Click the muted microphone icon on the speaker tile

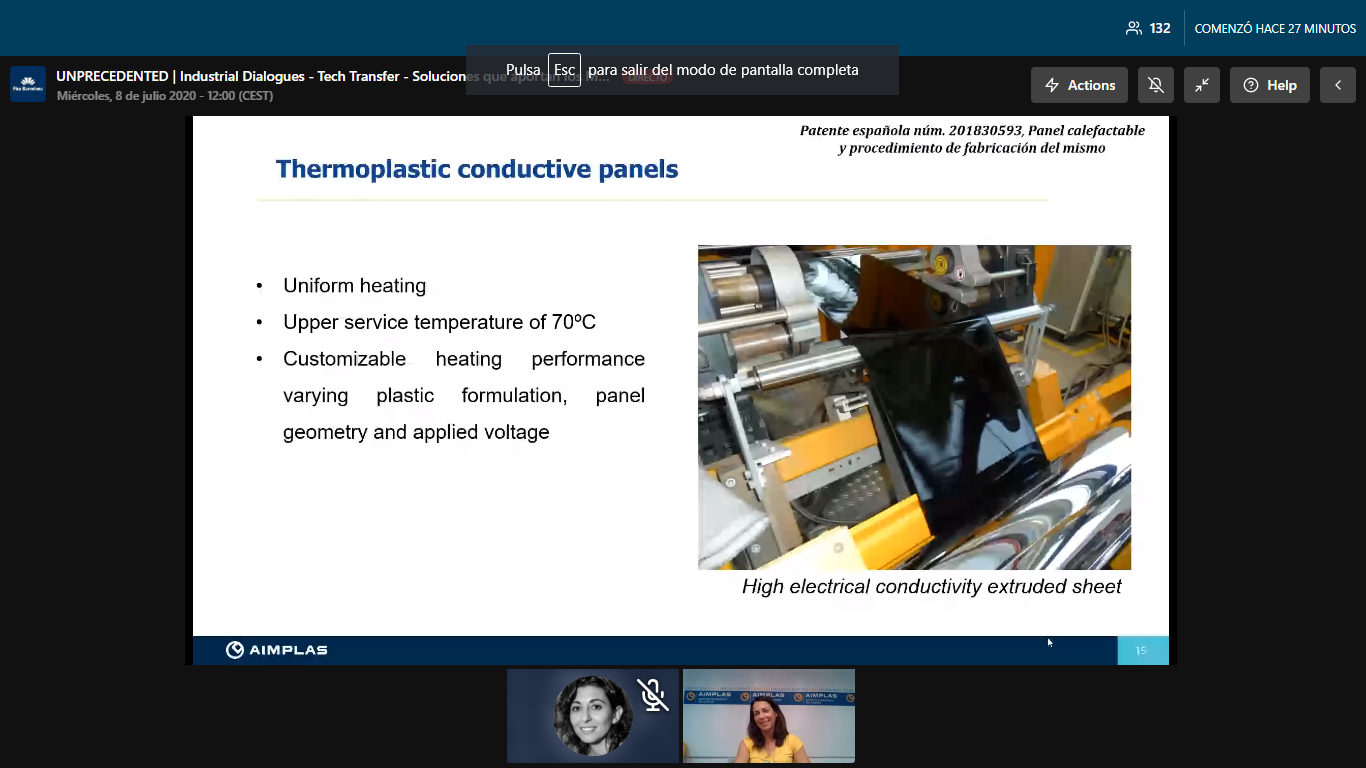653,694
